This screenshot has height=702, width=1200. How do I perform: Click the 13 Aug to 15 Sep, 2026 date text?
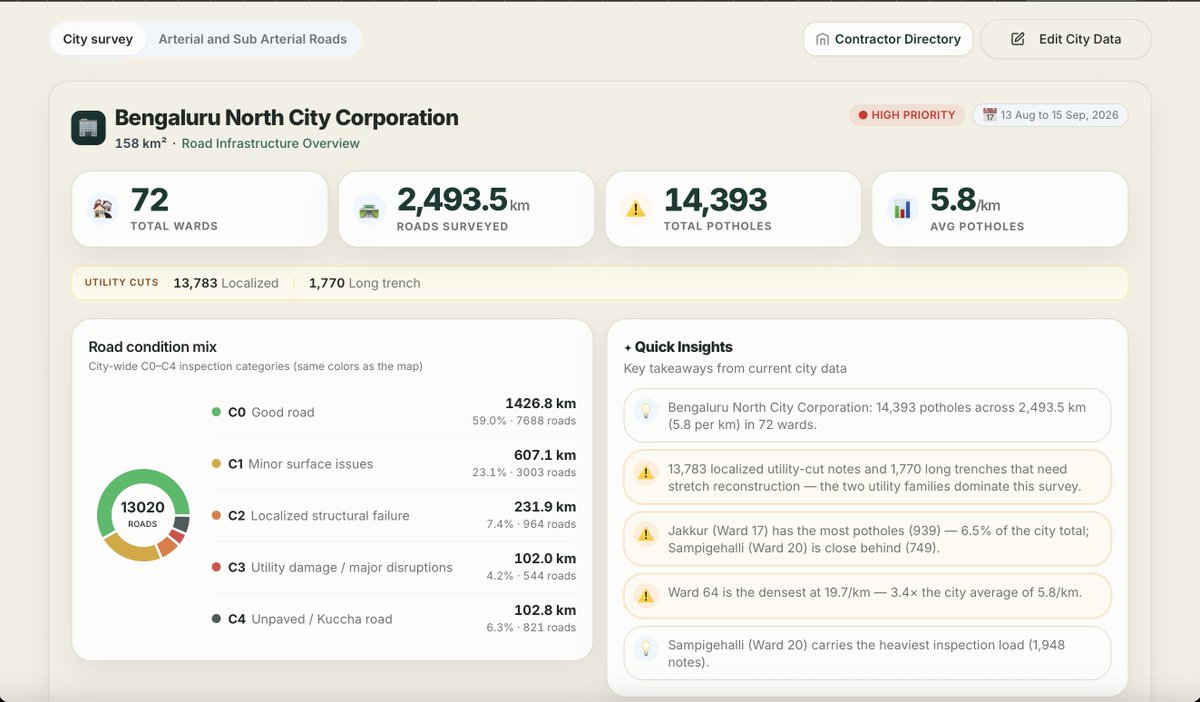click(1060, 115)
